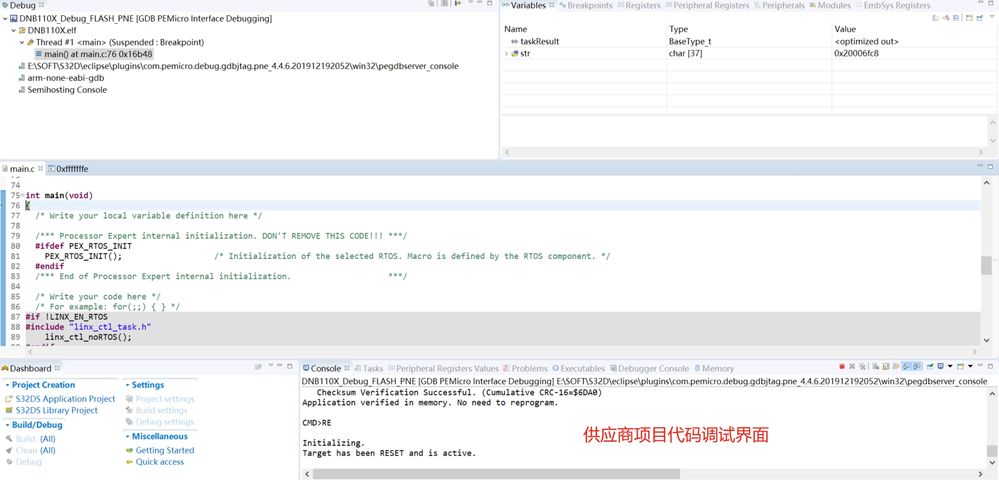Switch to the Problems tab
The image size is (999, 480).
525,368
